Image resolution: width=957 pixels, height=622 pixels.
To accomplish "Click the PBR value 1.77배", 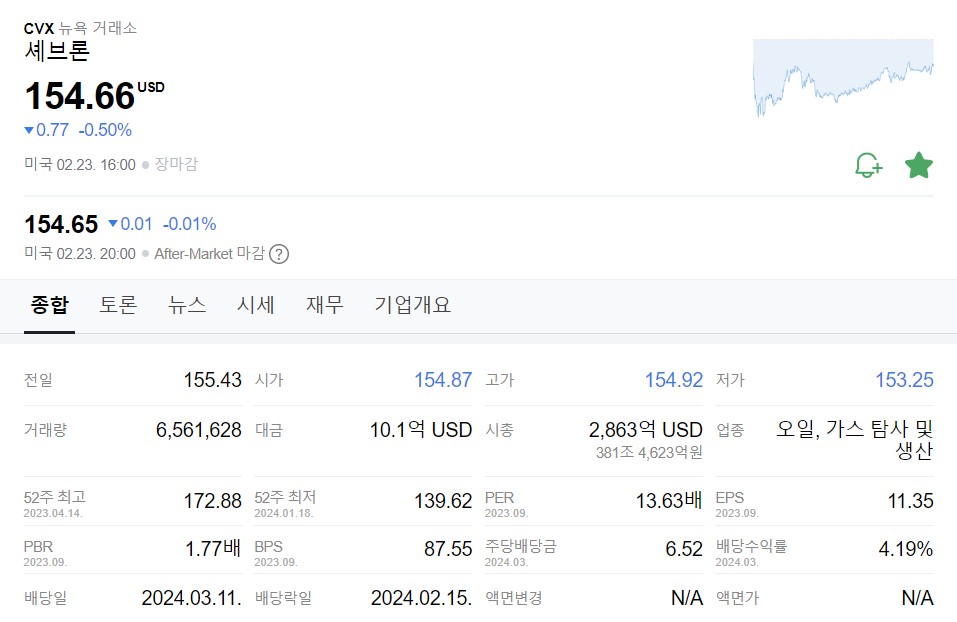I will 213,548.
